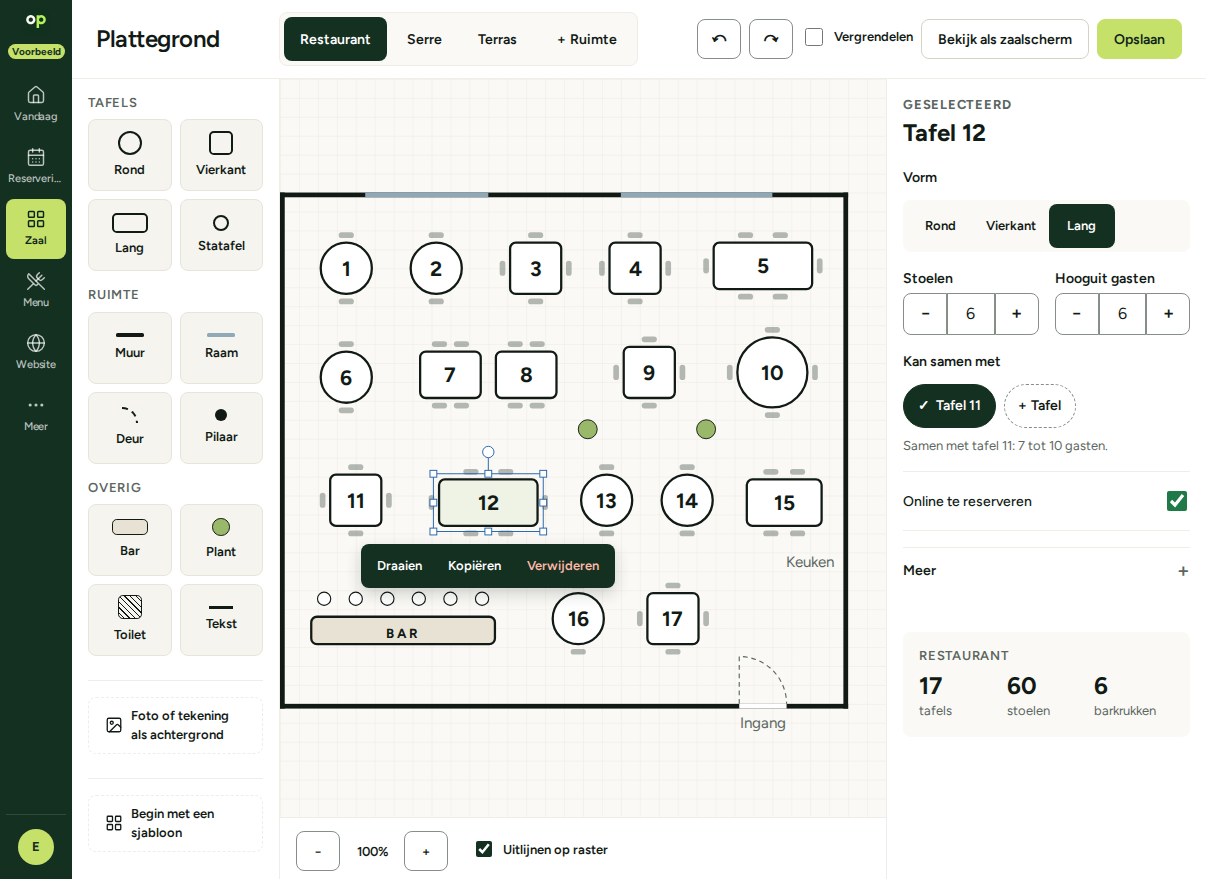Click Begin met een sjabloon
Image resolution: width=1206 pixels, height=879 pixels.
[x=176, y=823]
